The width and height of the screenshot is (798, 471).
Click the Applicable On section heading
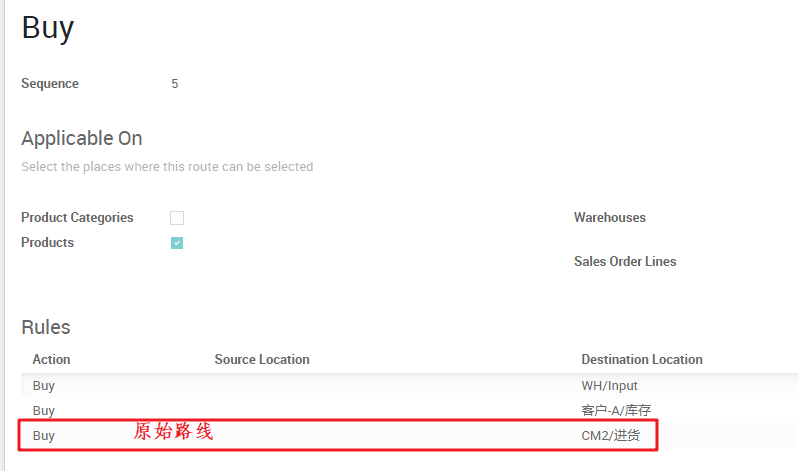pyautogui.click(x=82, y=139)
